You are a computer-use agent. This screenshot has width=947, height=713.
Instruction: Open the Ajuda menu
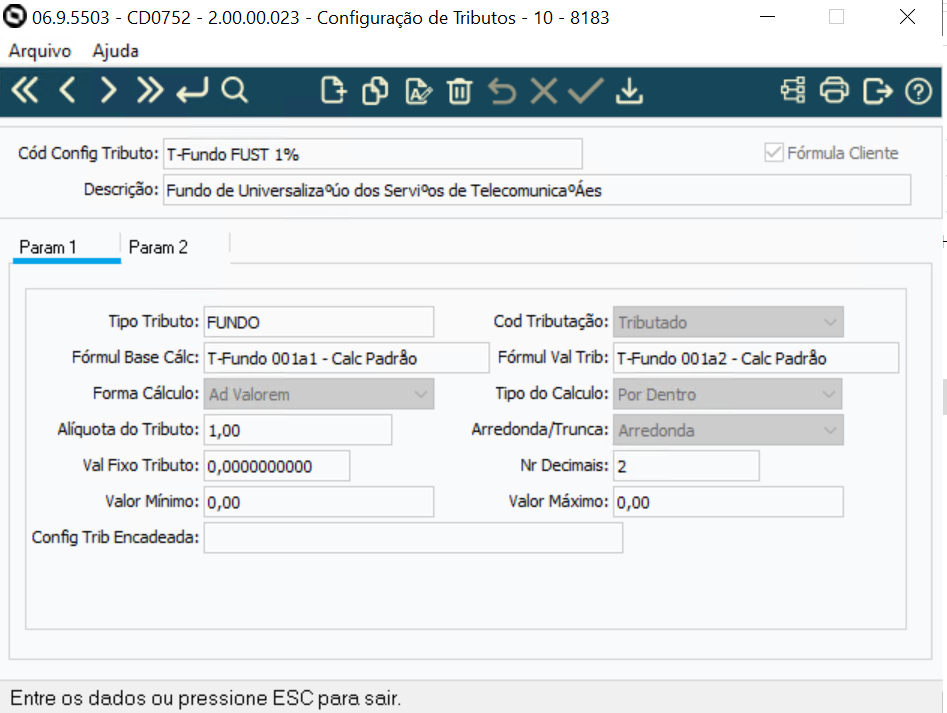115,51
